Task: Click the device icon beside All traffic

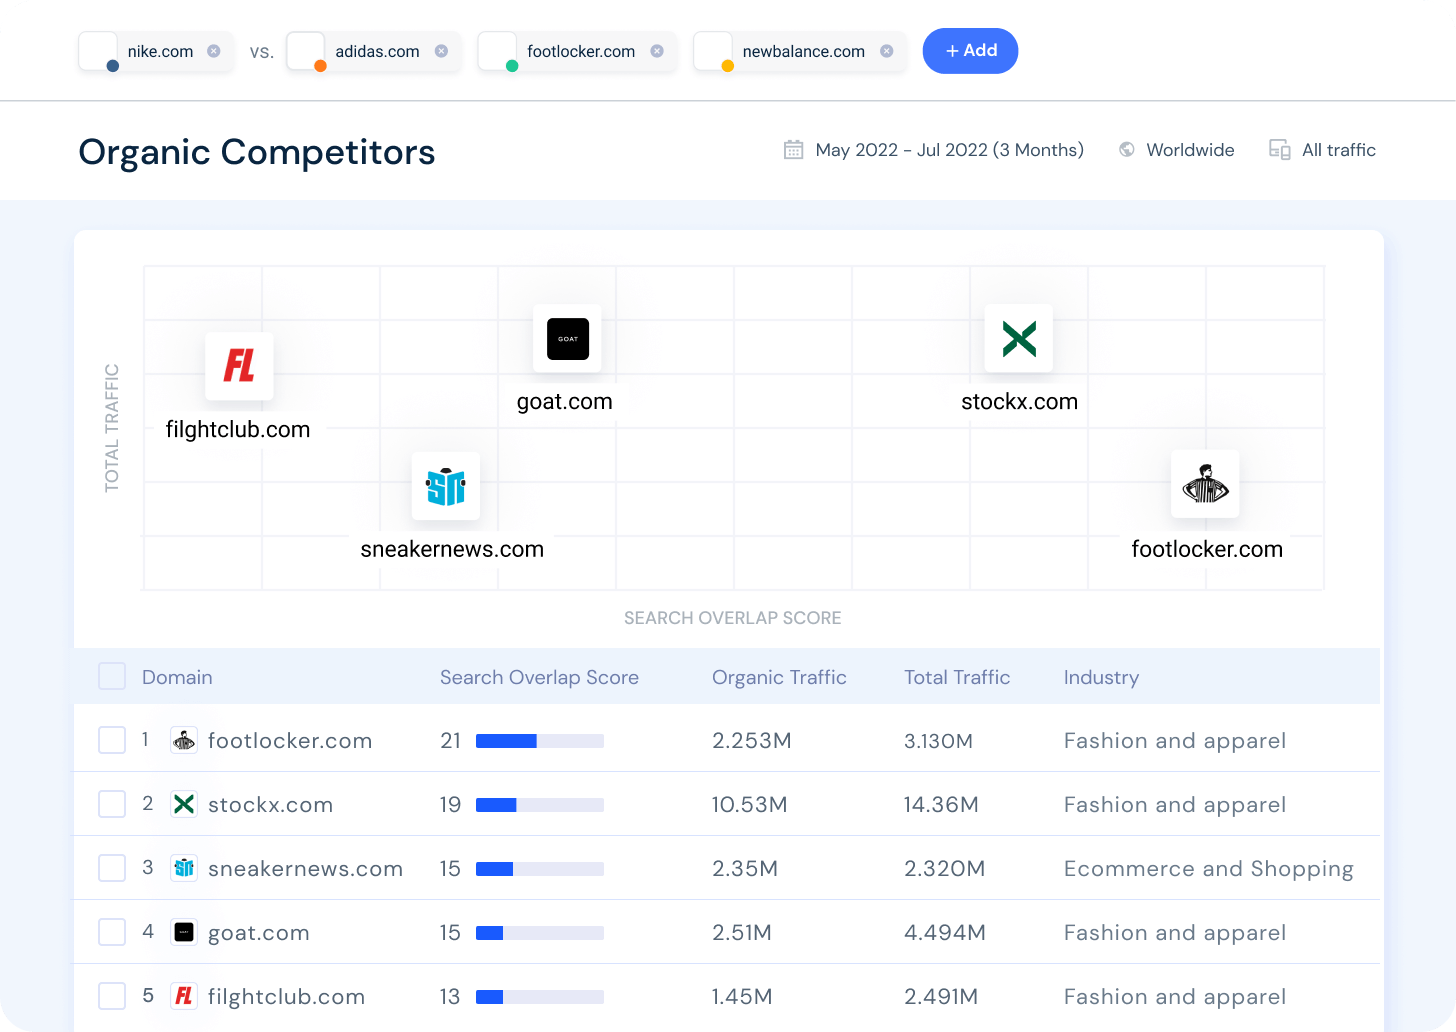Action: (1279, 150)
